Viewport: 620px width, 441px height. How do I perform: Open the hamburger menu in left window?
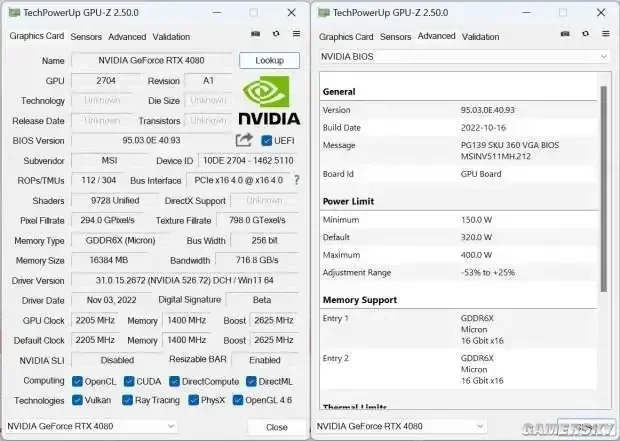[x=296, y=34]
